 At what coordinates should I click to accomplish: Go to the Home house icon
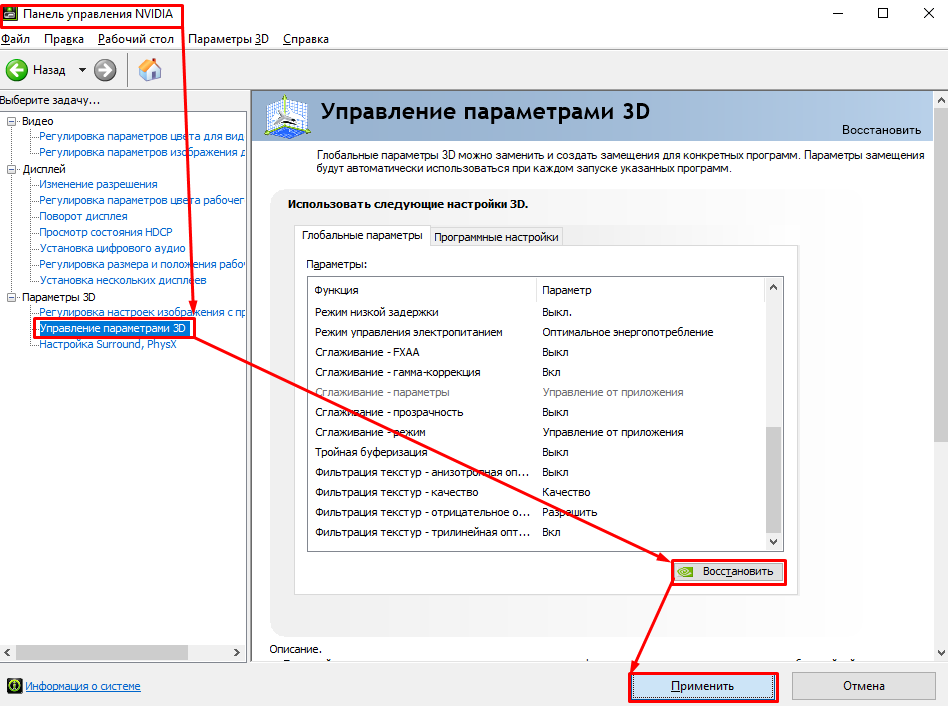pos(150,70)
